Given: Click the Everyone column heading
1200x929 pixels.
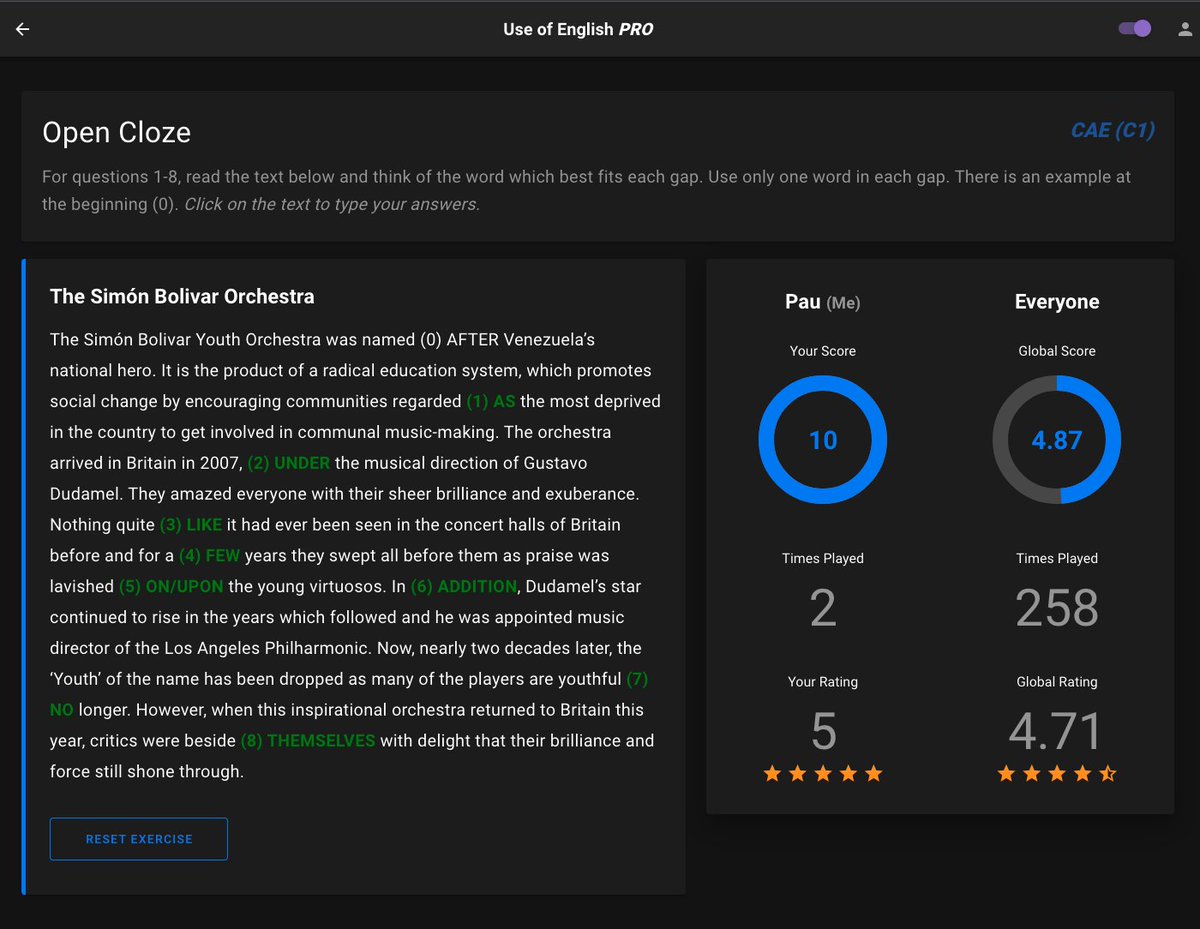Looking at the screenshot, I should [x=1057, y=302].
